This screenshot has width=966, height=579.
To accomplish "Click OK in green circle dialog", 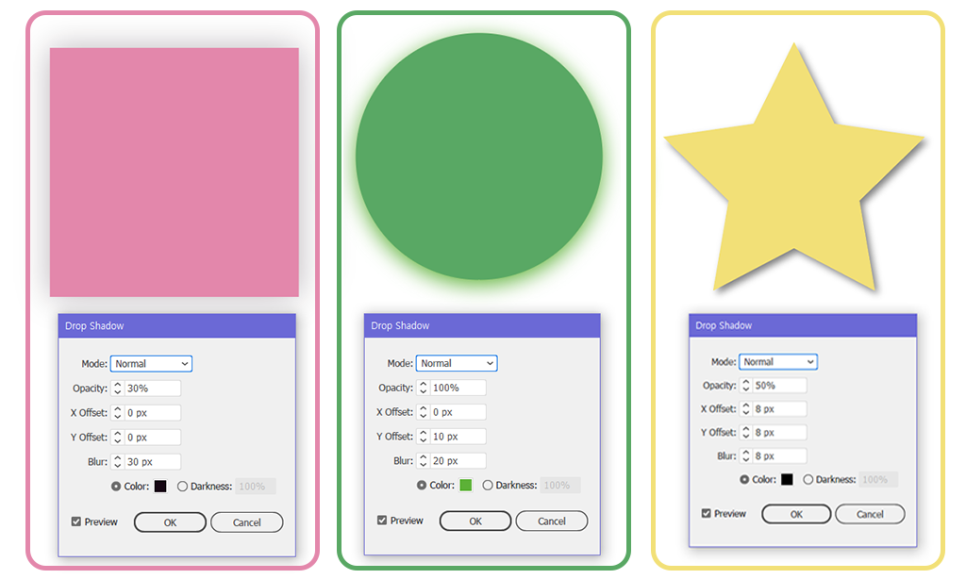I will pos(475,521).
